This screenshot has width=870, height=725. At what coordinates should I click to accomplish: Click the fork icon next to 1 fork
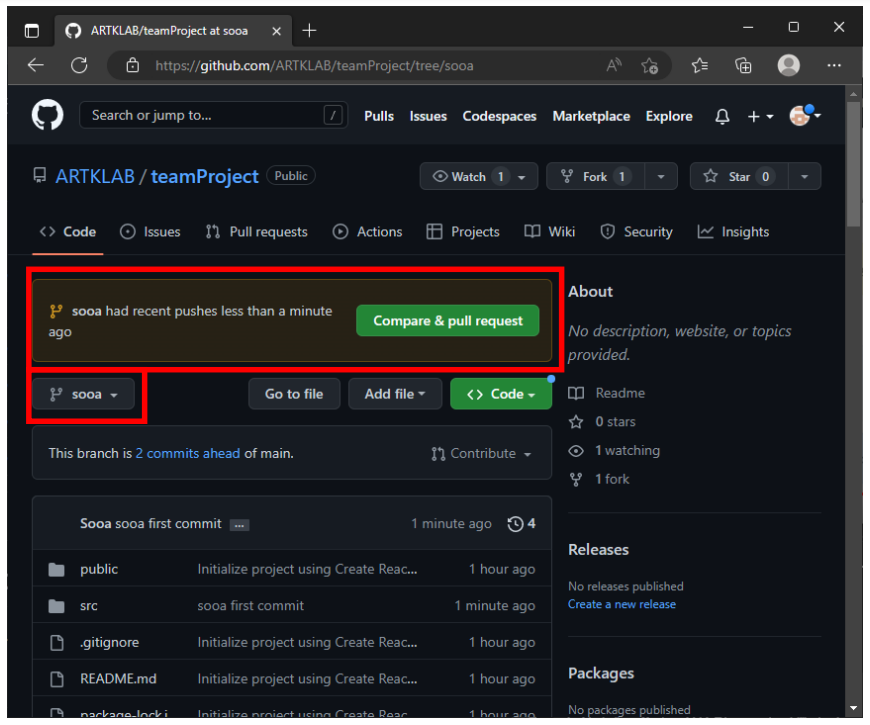(x=576, y=480)
